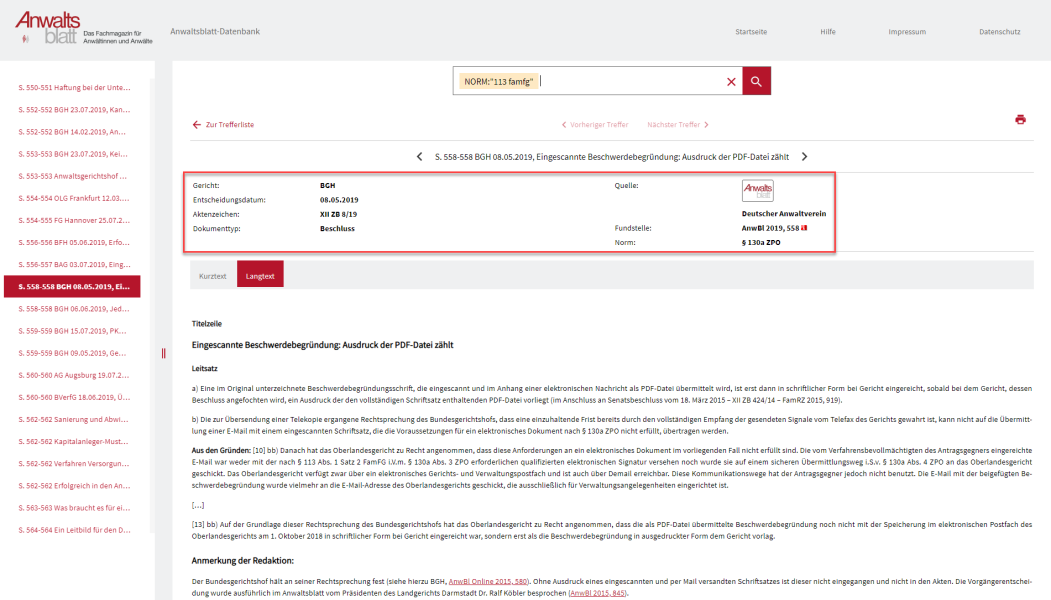Clear the search field using the X icon
The height and width of the screenshot is (600, 1051).
[x=731, y=81]
